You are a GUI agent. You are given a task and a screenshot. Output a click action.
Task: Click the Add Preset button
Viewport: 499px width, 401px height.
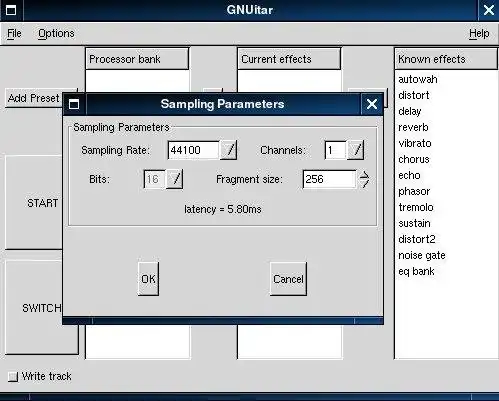(34, 98)
